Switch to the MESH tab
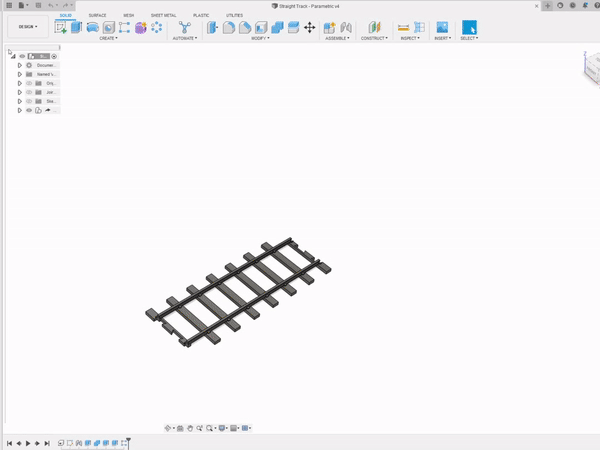Screen dimensions: 600x450 pos(129,15)
